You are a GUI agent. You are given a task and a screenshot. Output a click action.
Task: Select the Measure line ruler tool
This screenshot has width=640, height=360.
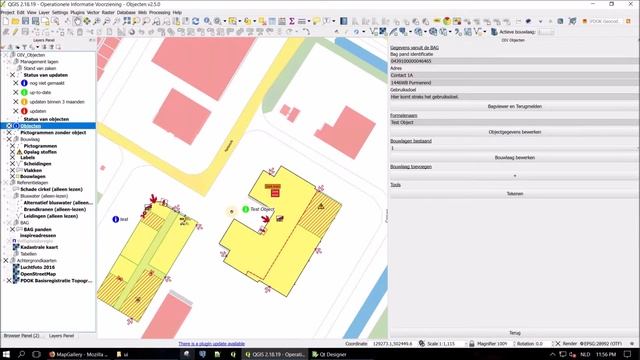(x=302, y=21)
